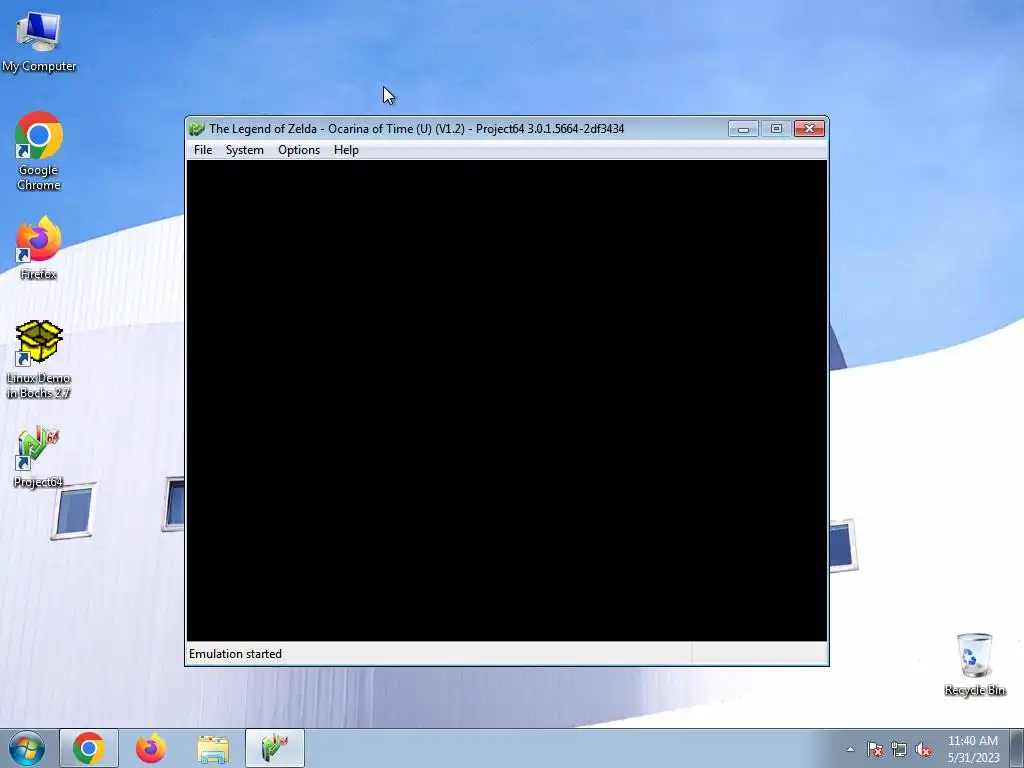
Task: Select the Linux Demo in Bochs 2.7 shortcut
Action: (x=39, y=360)
